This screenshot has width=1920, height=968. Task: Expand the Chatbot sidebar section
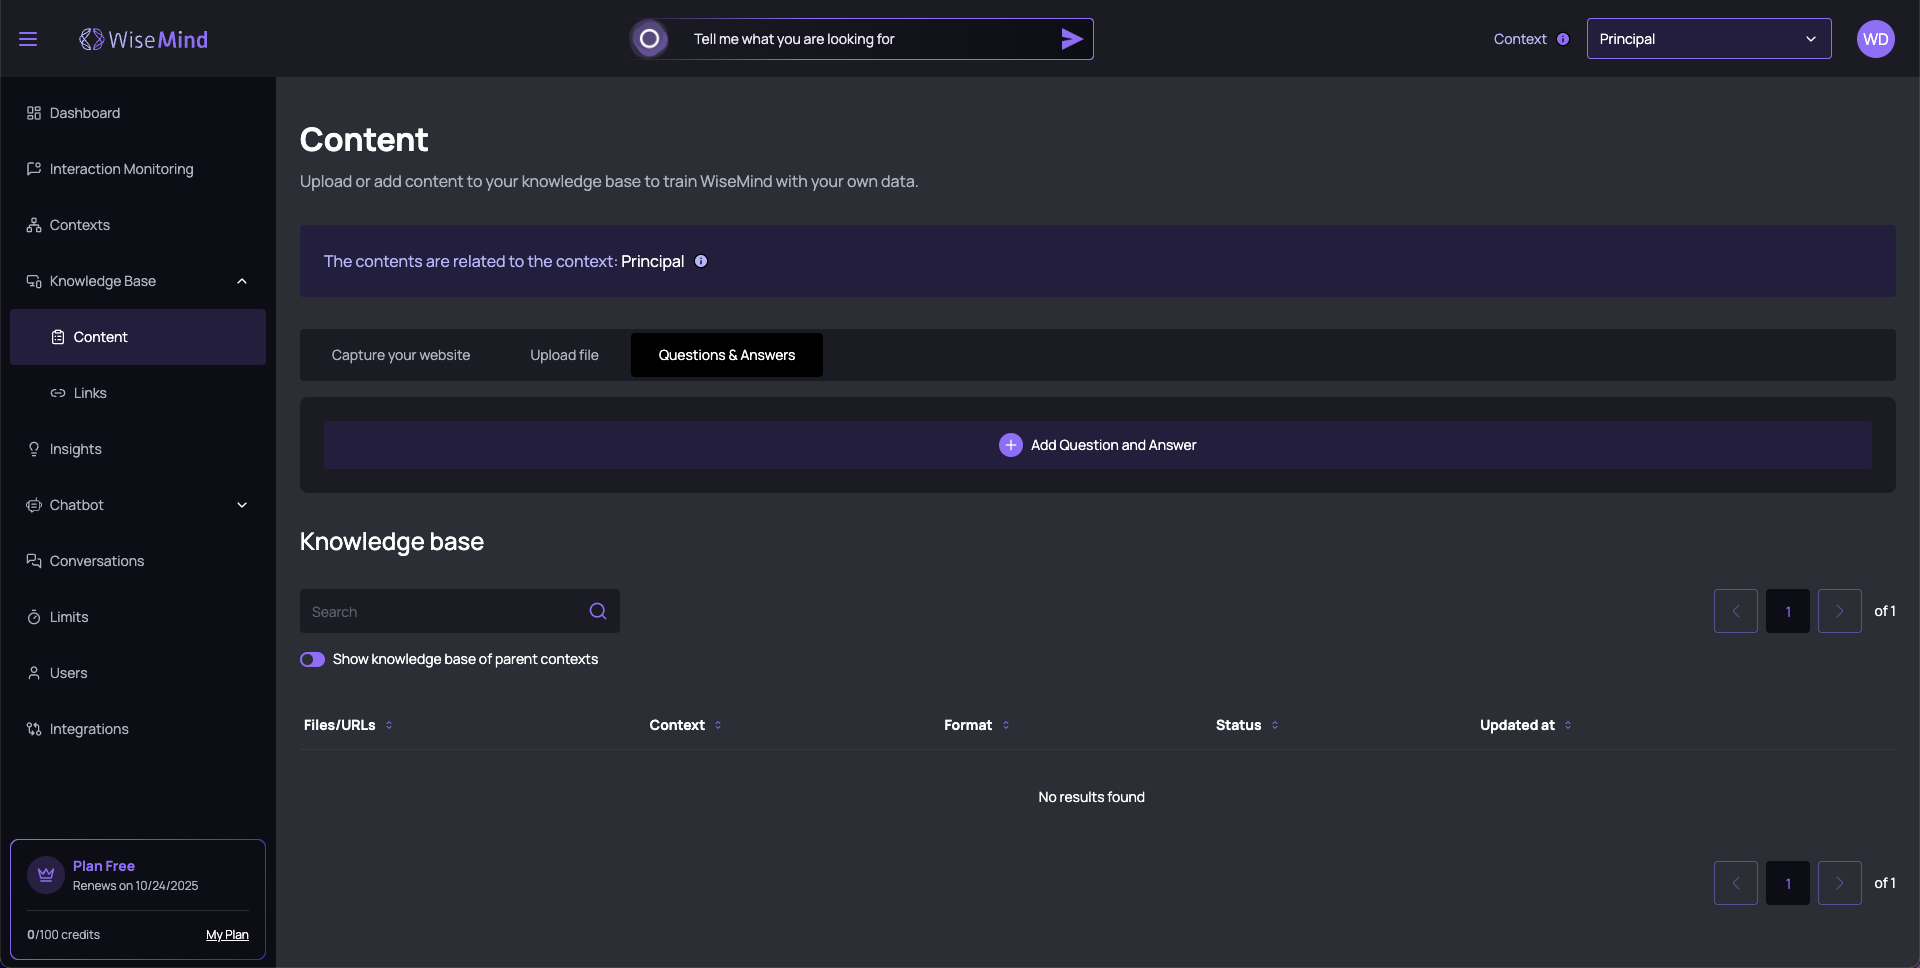(x=242, y=505)
